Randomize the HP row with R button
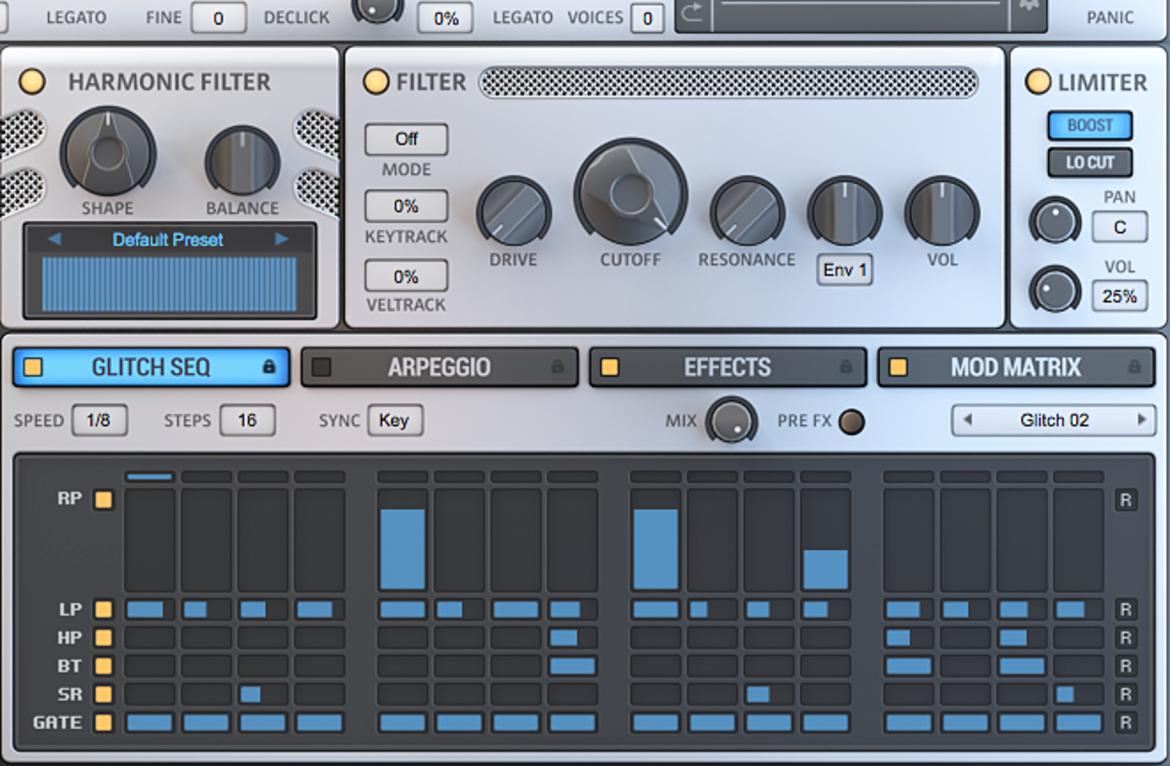The image size is (1170, 766). (x=1125, y=638)
